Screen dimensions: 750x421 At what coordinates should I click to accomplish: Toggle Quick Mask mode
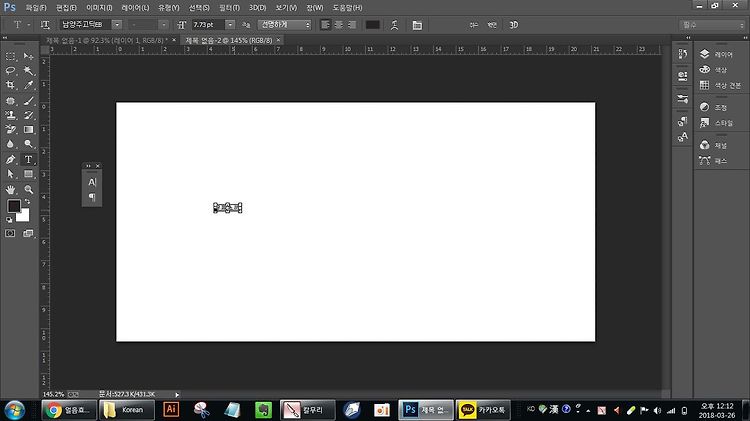(10, 233)
